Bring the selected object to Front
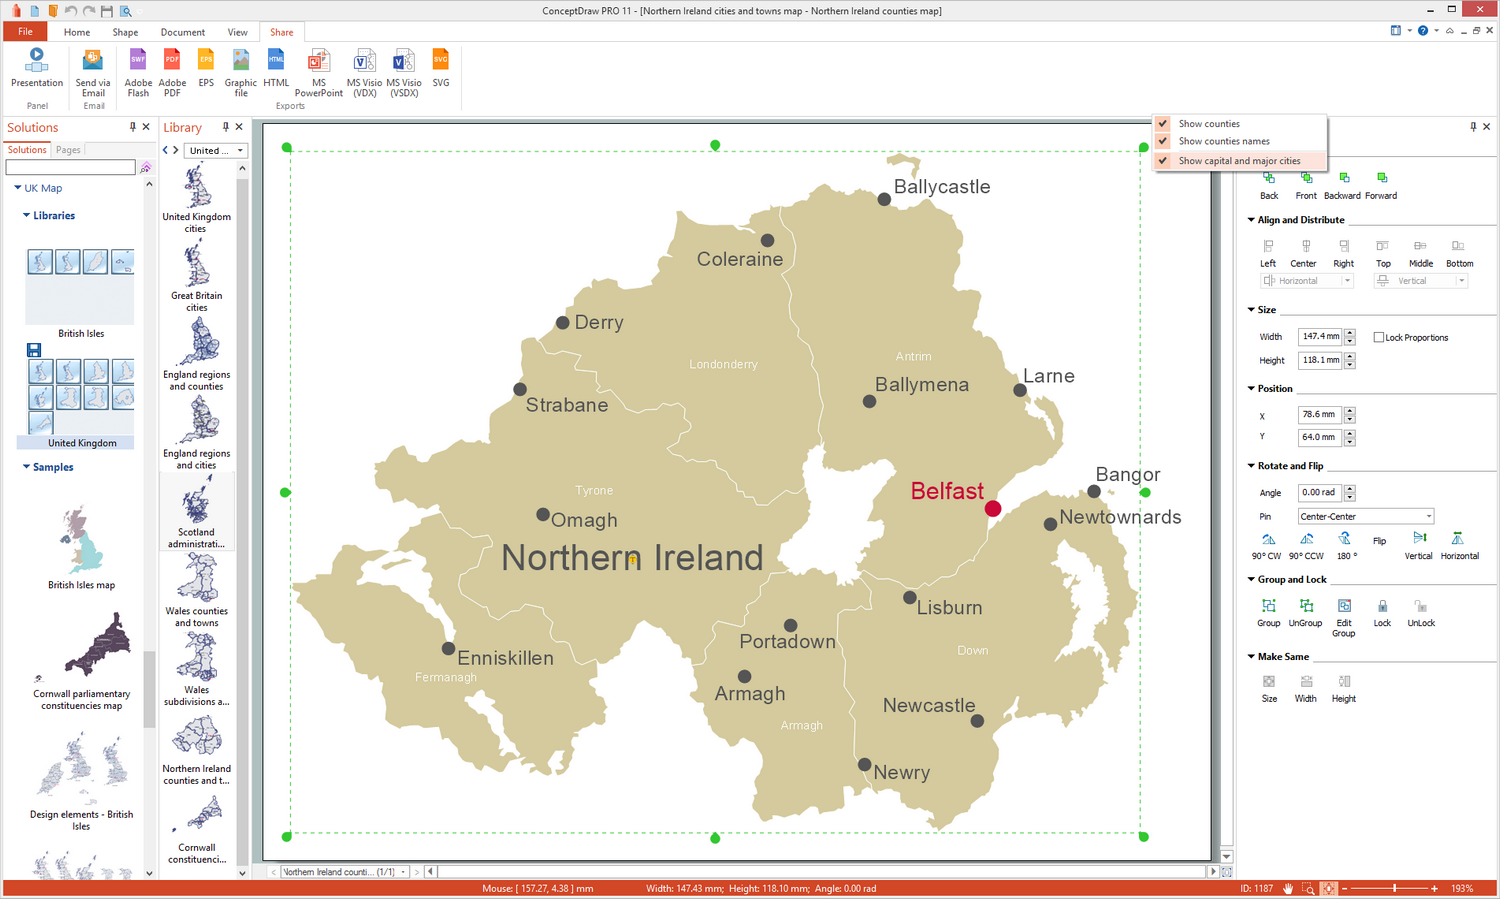Viewport: 1500px width, 899px height. 1306,184
